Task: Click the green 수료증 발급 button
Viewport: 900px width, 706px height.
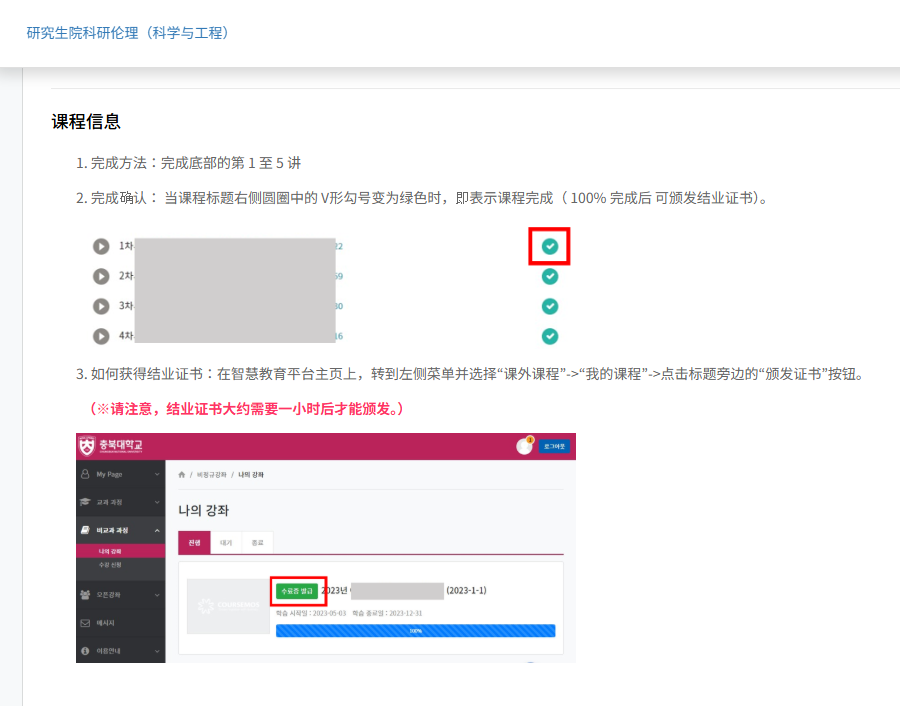Action: pos(297,591)
